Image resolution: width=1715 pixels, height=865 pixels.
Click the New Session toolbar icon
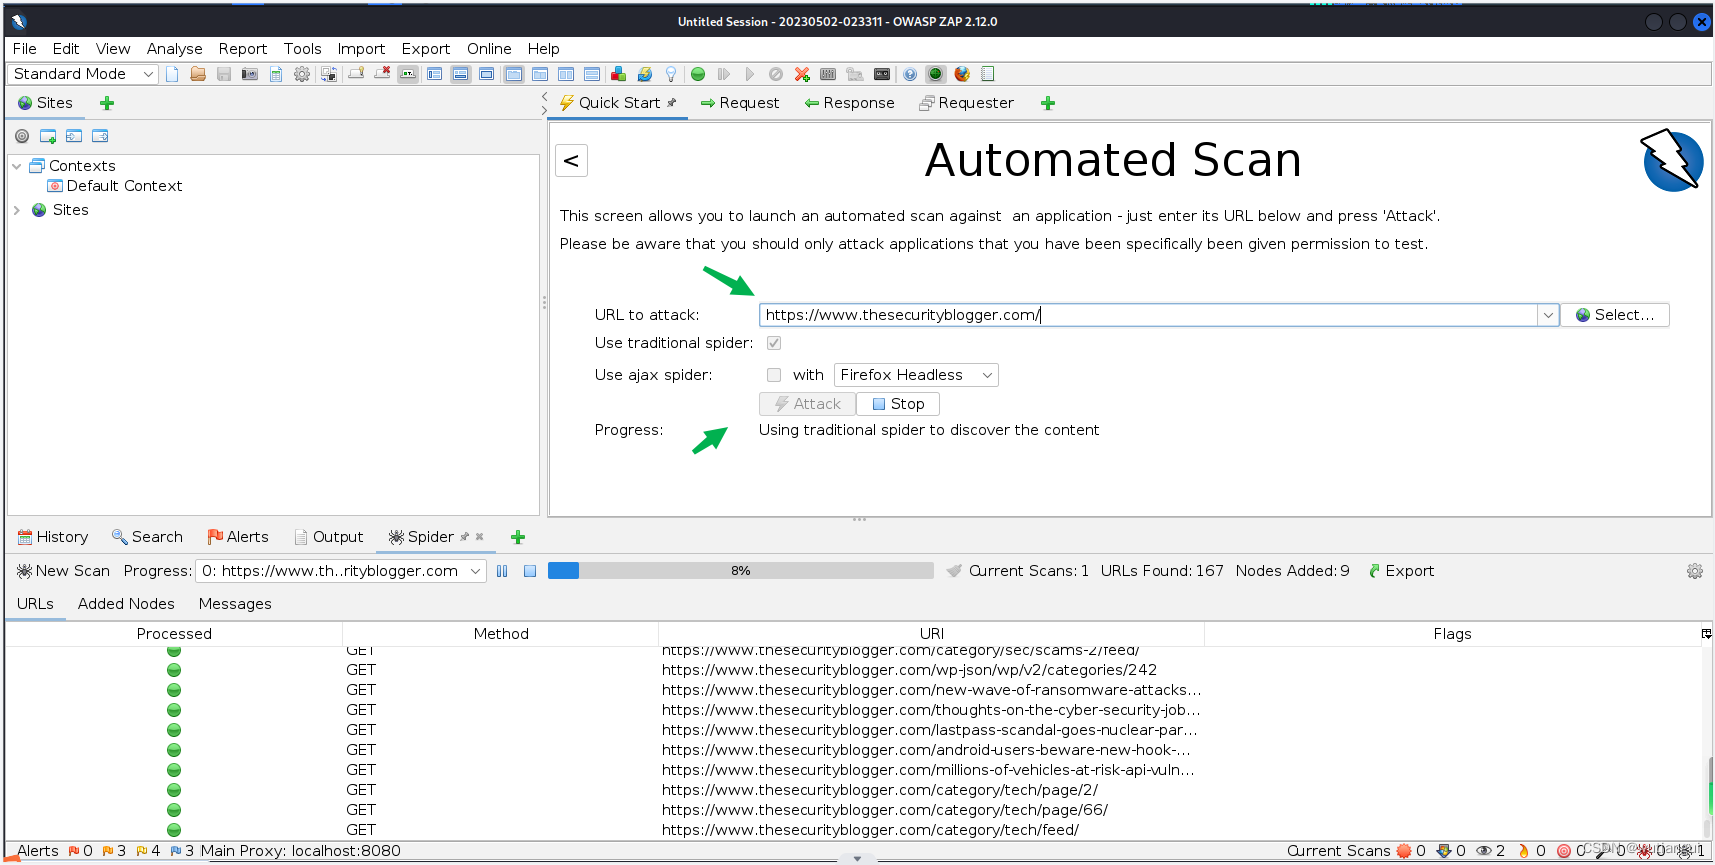pos(172,74)
